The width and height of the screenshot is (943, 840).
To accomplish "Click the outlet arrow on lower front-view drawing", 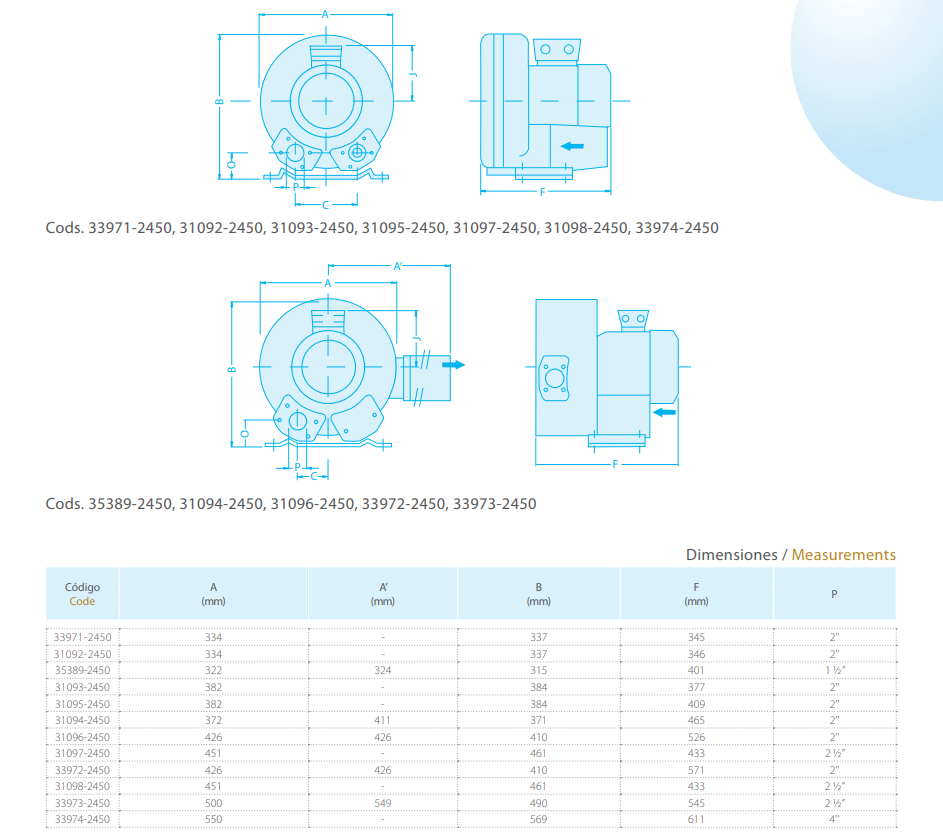I will [x=453, y=364].
